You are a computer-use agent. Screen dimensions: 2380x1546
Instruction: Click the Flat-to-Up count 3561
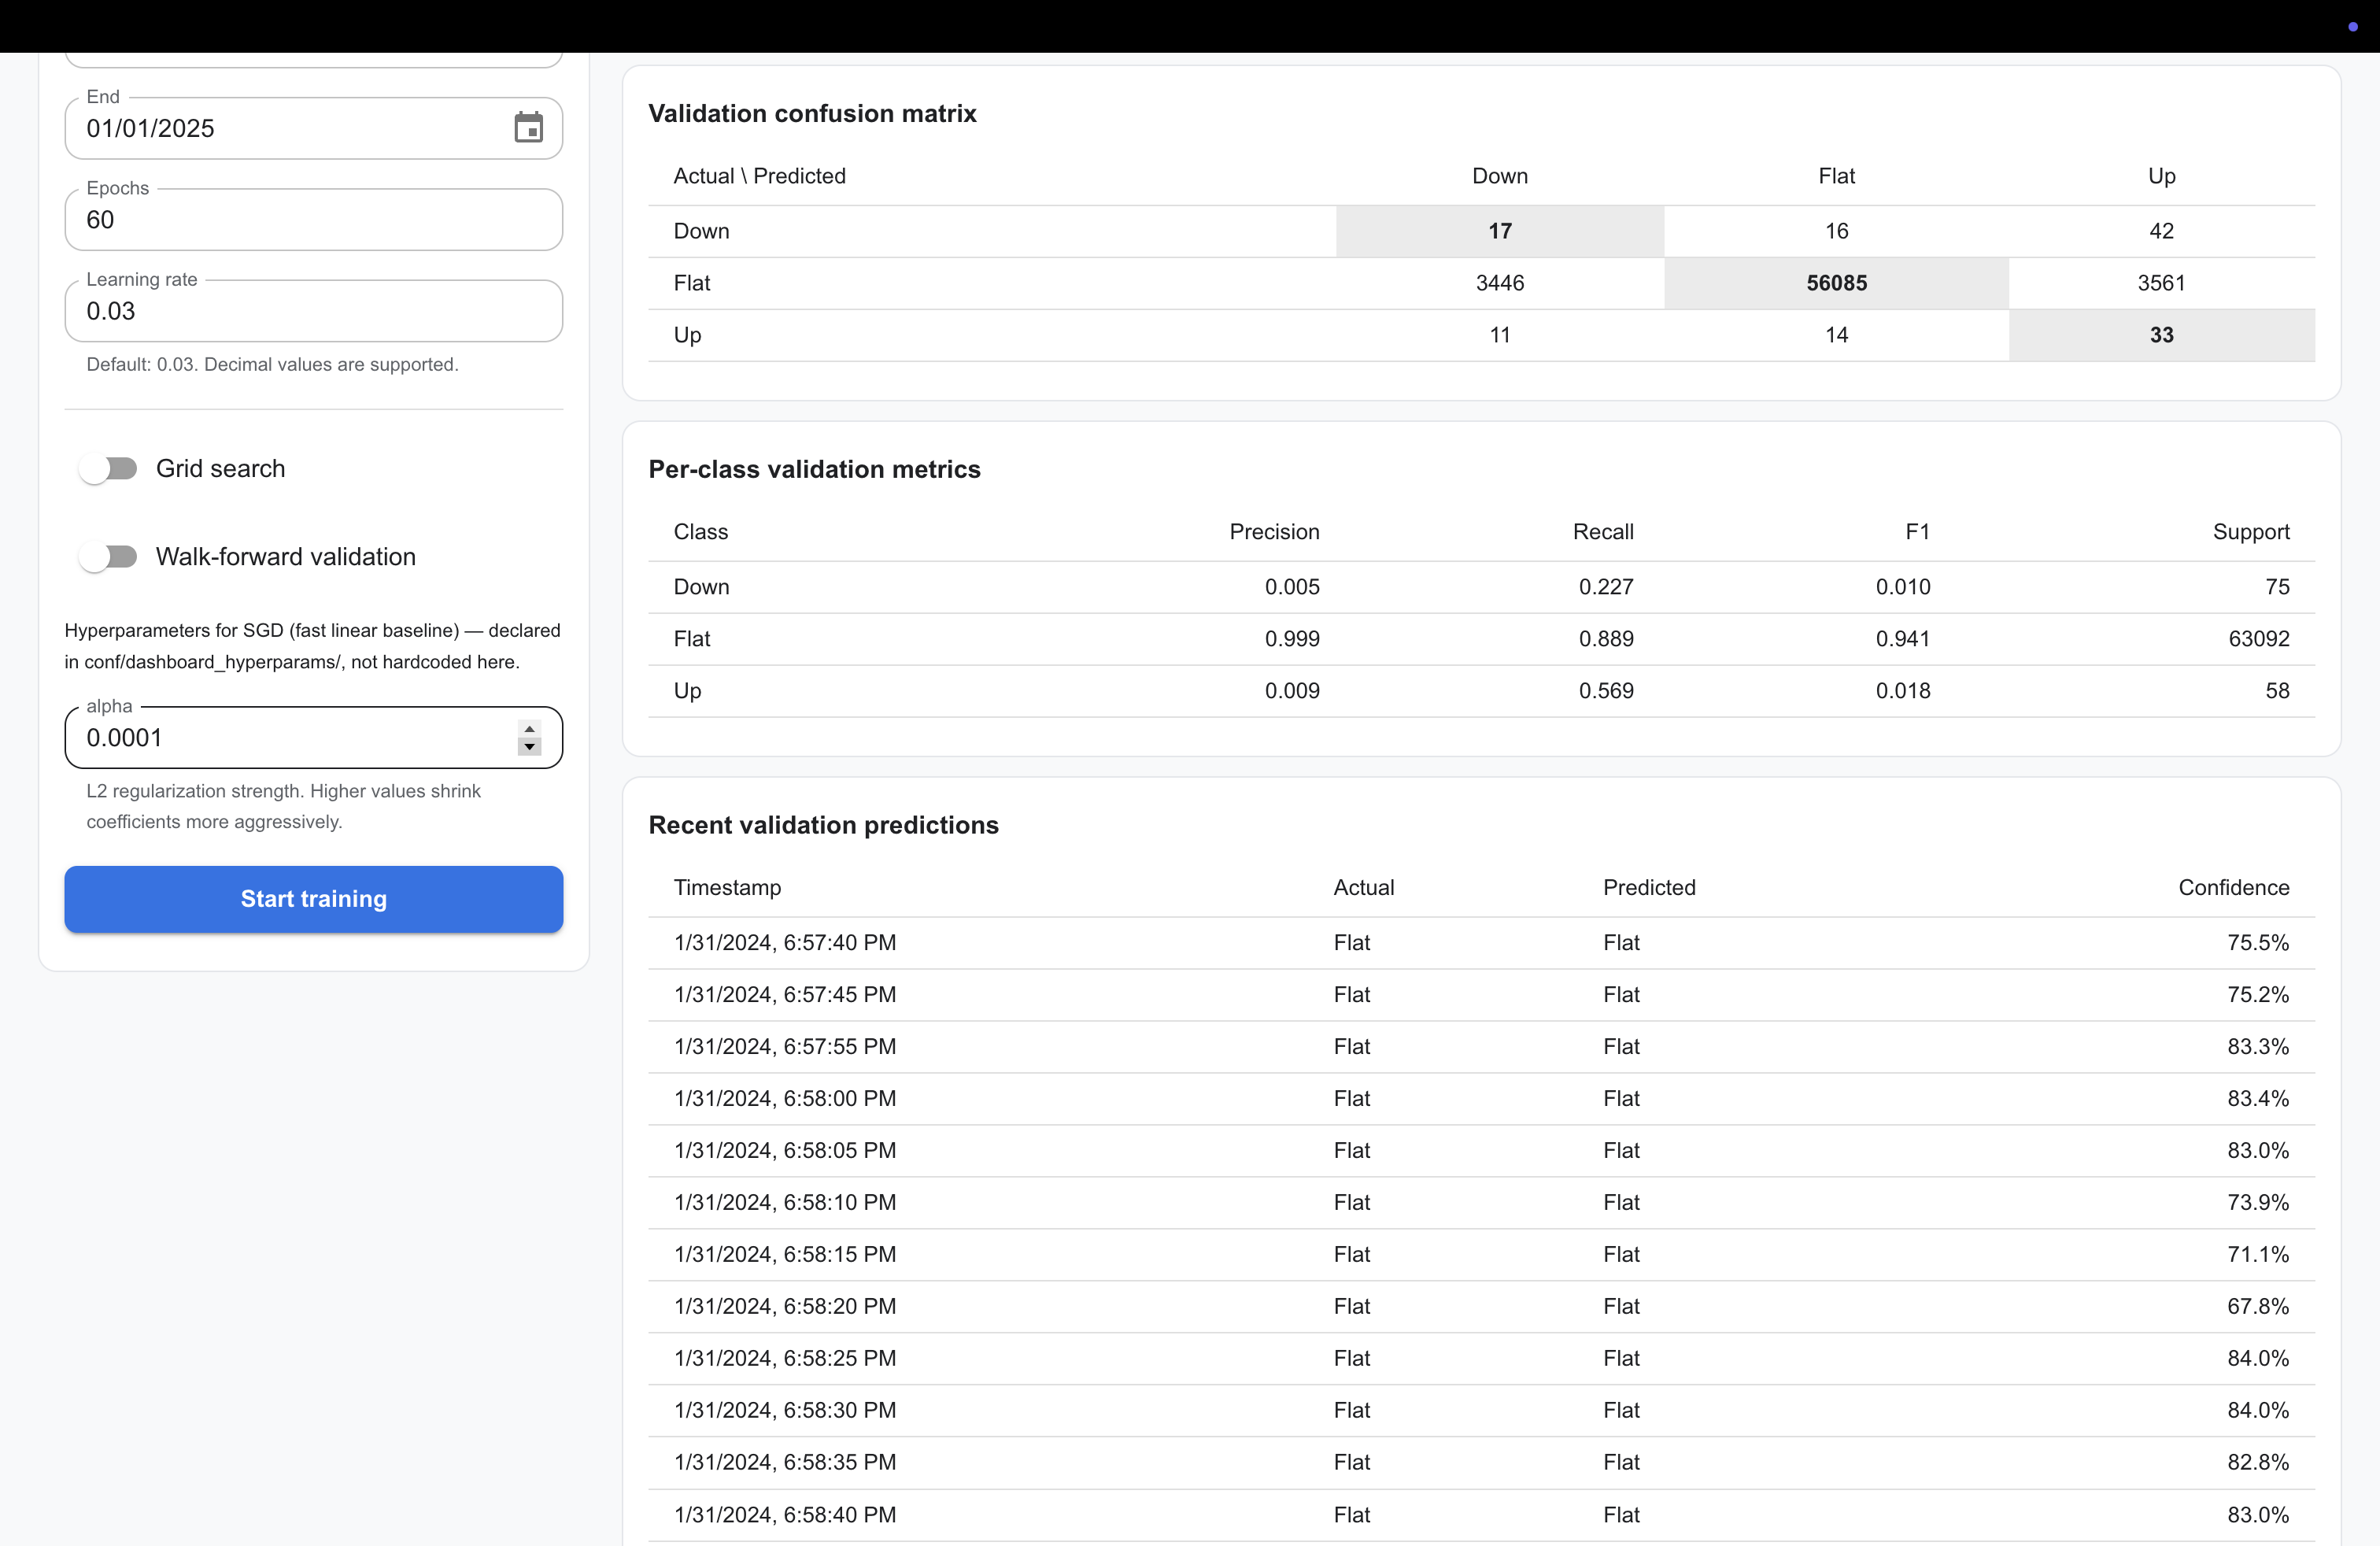(2161, 283)
